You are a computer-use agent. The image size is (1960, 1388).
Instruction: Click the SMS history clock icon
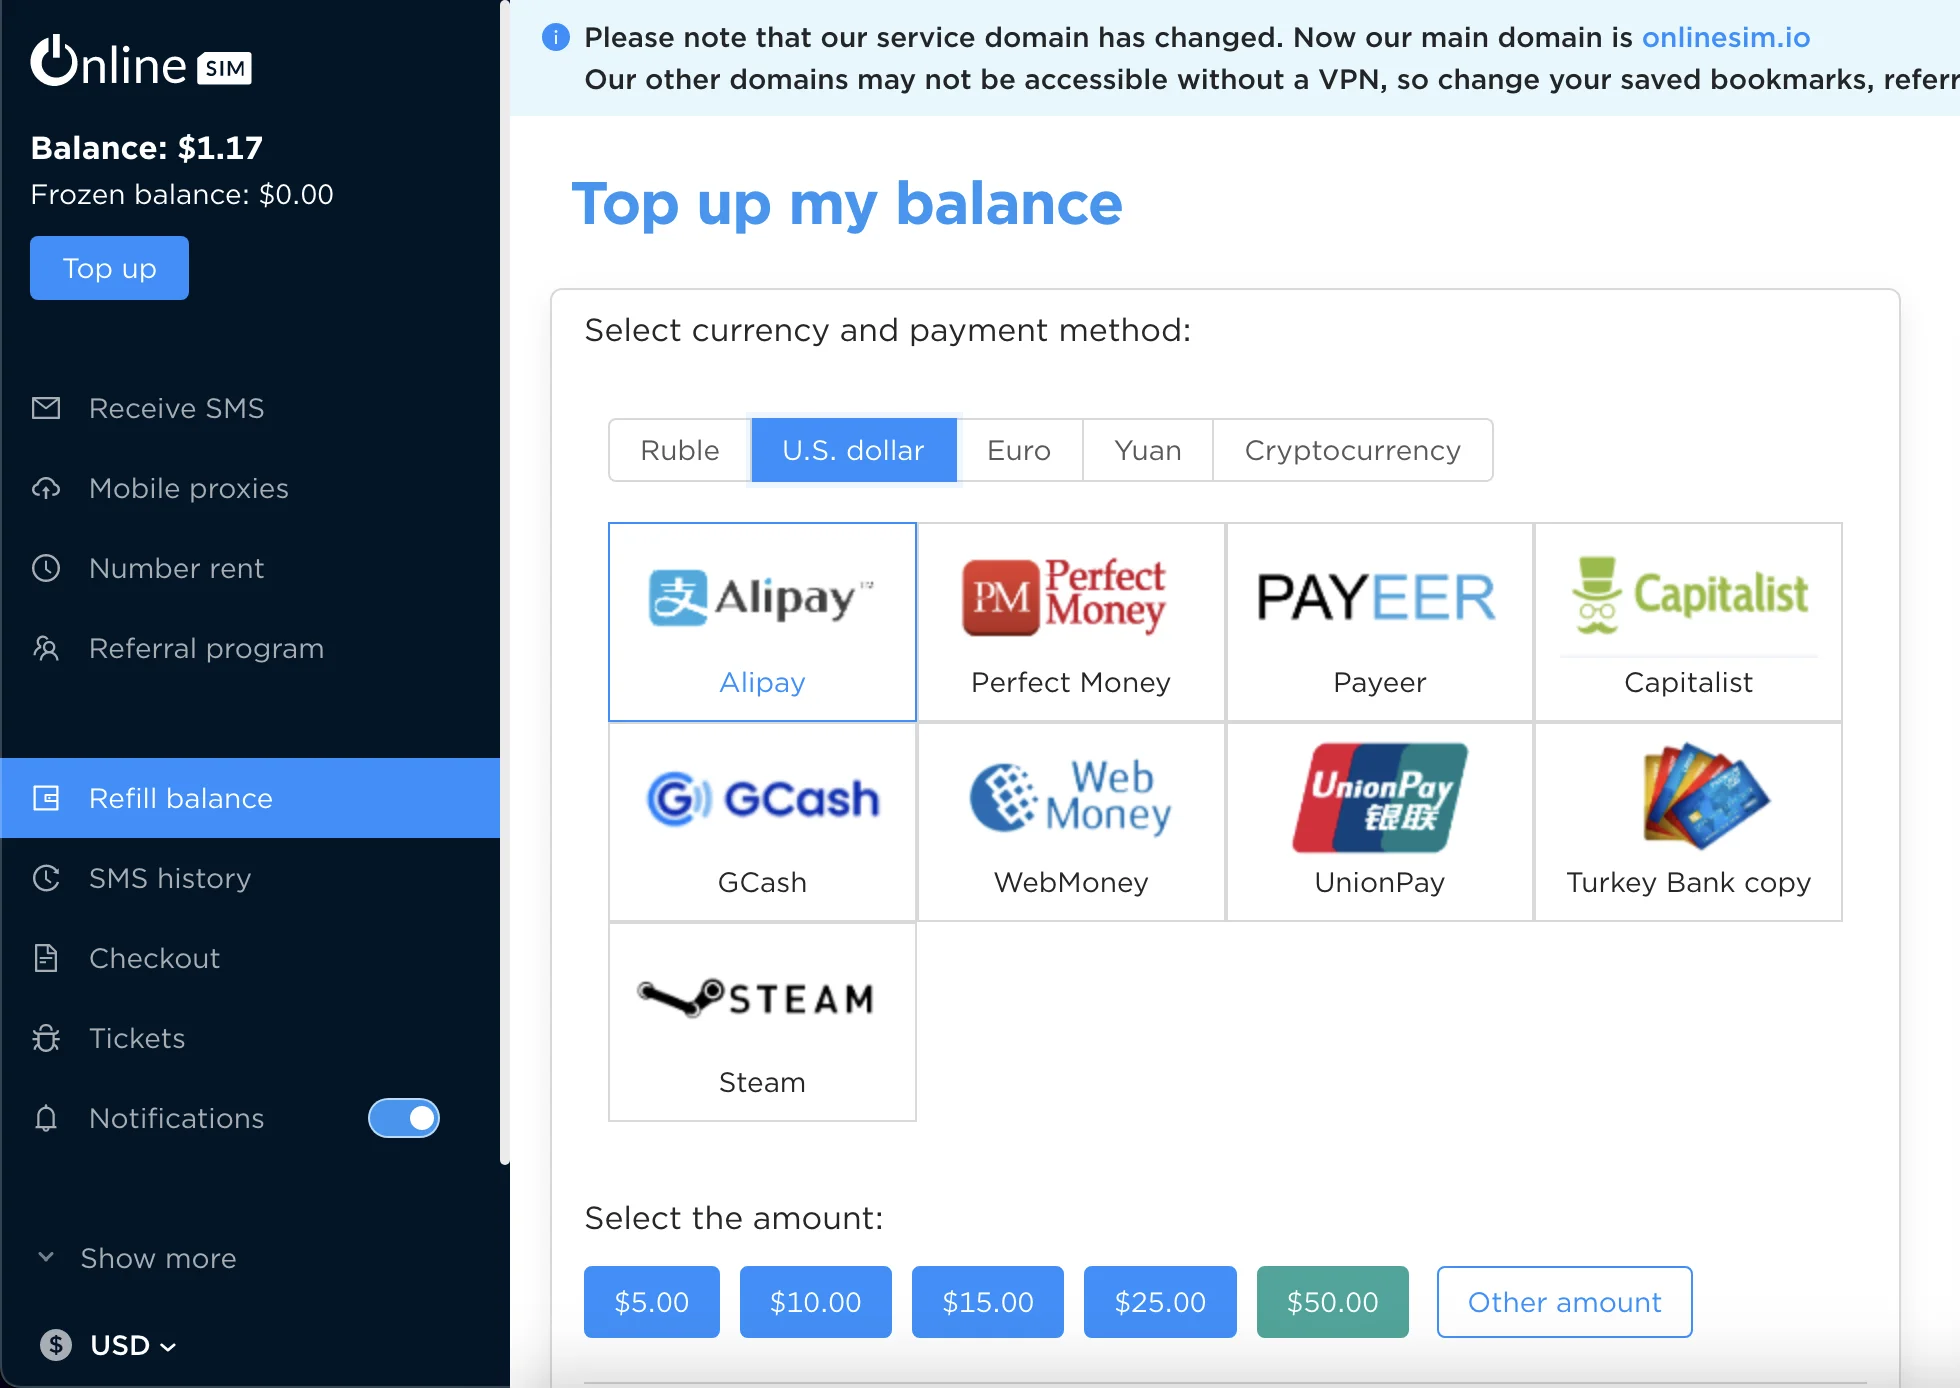click(46, 878)
